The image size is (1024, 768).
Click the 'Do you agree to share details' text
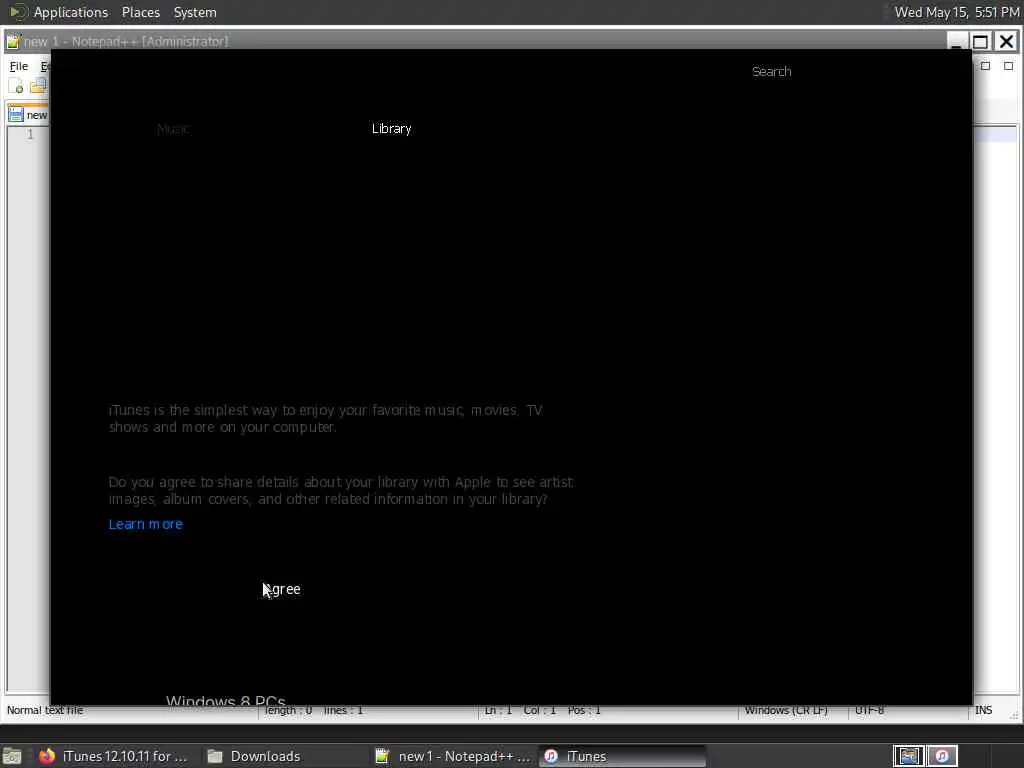pyautogui.click(x=341, y=490)
